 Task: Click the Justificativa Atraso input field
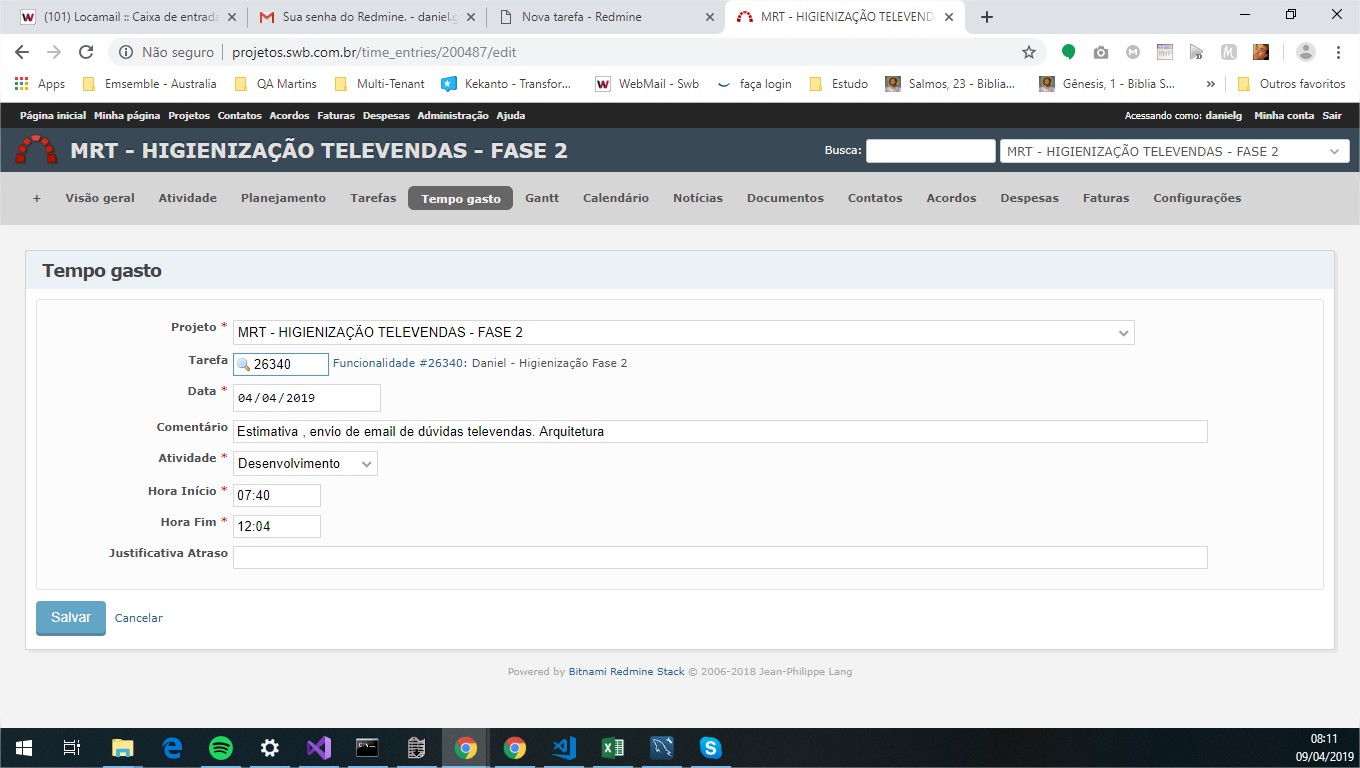720,557
